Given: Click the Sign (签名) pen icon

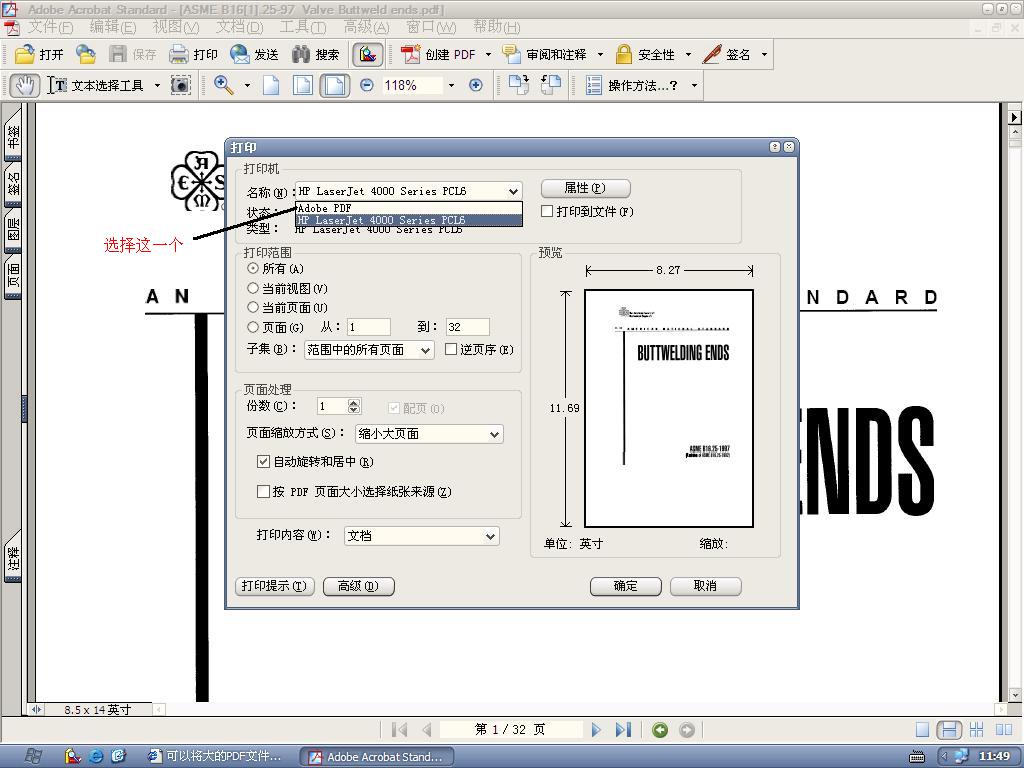Looking at the screenshot, I should (712, 54).
